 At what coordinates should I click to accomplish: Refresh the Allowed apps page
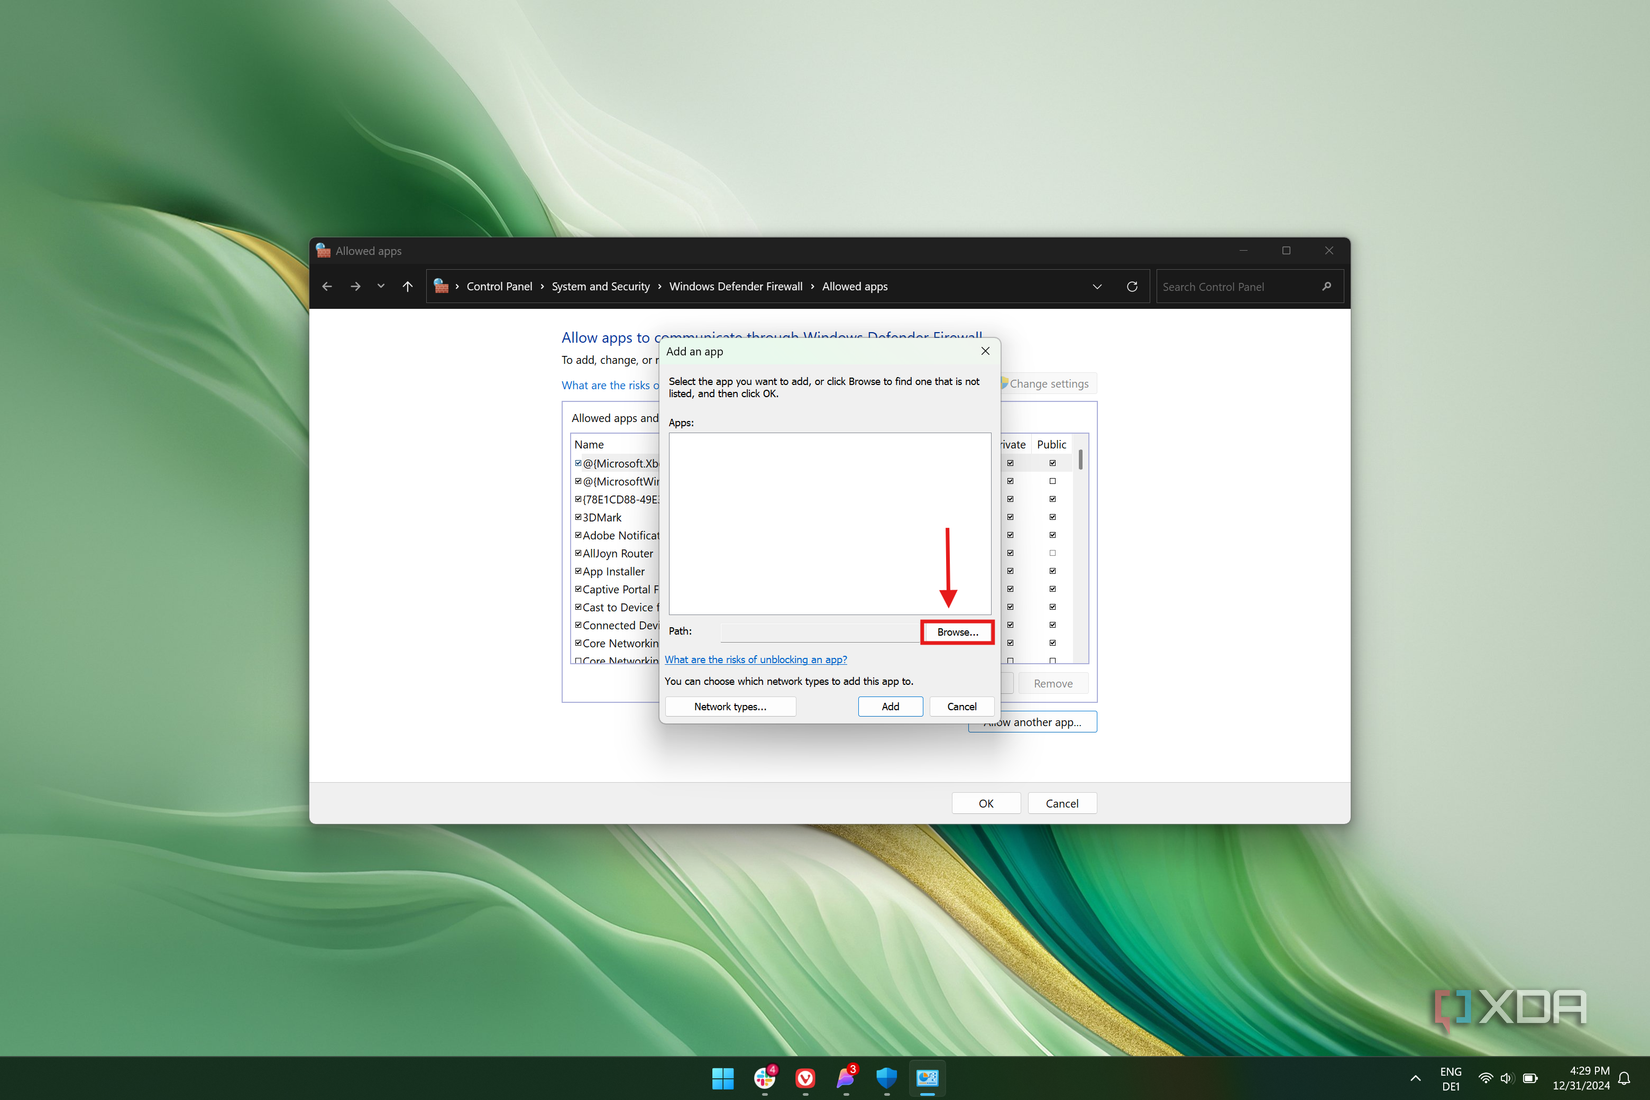1131,286
